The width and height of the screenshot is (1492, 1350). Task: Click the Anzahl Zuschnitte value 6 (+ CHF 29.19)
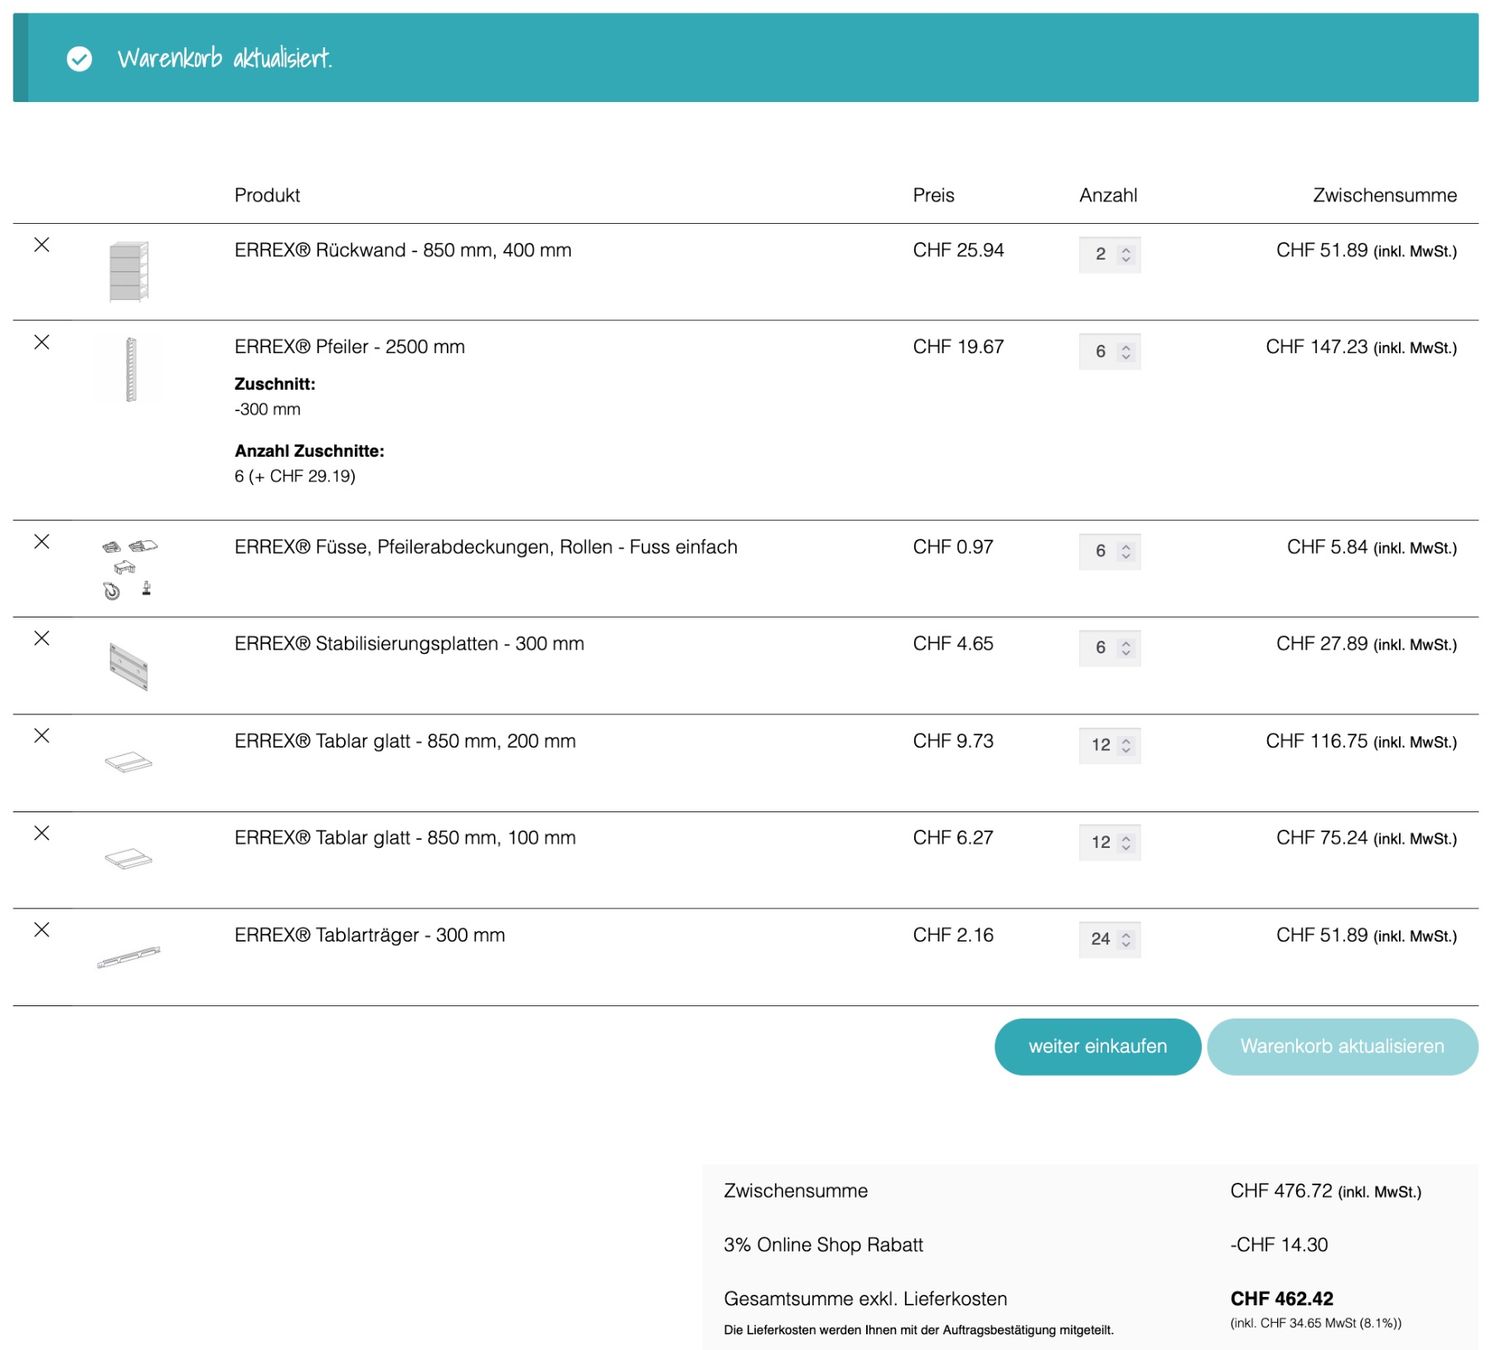295,476
